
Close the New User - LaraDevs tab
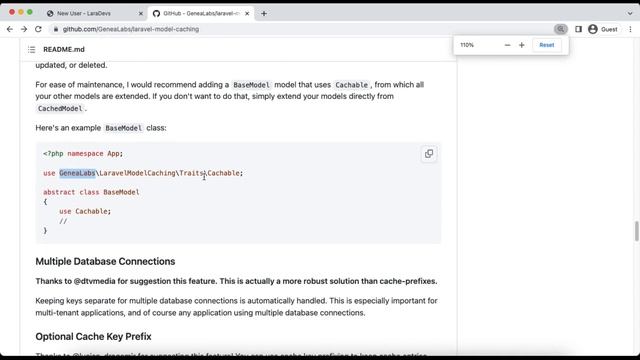pos(141,13)
